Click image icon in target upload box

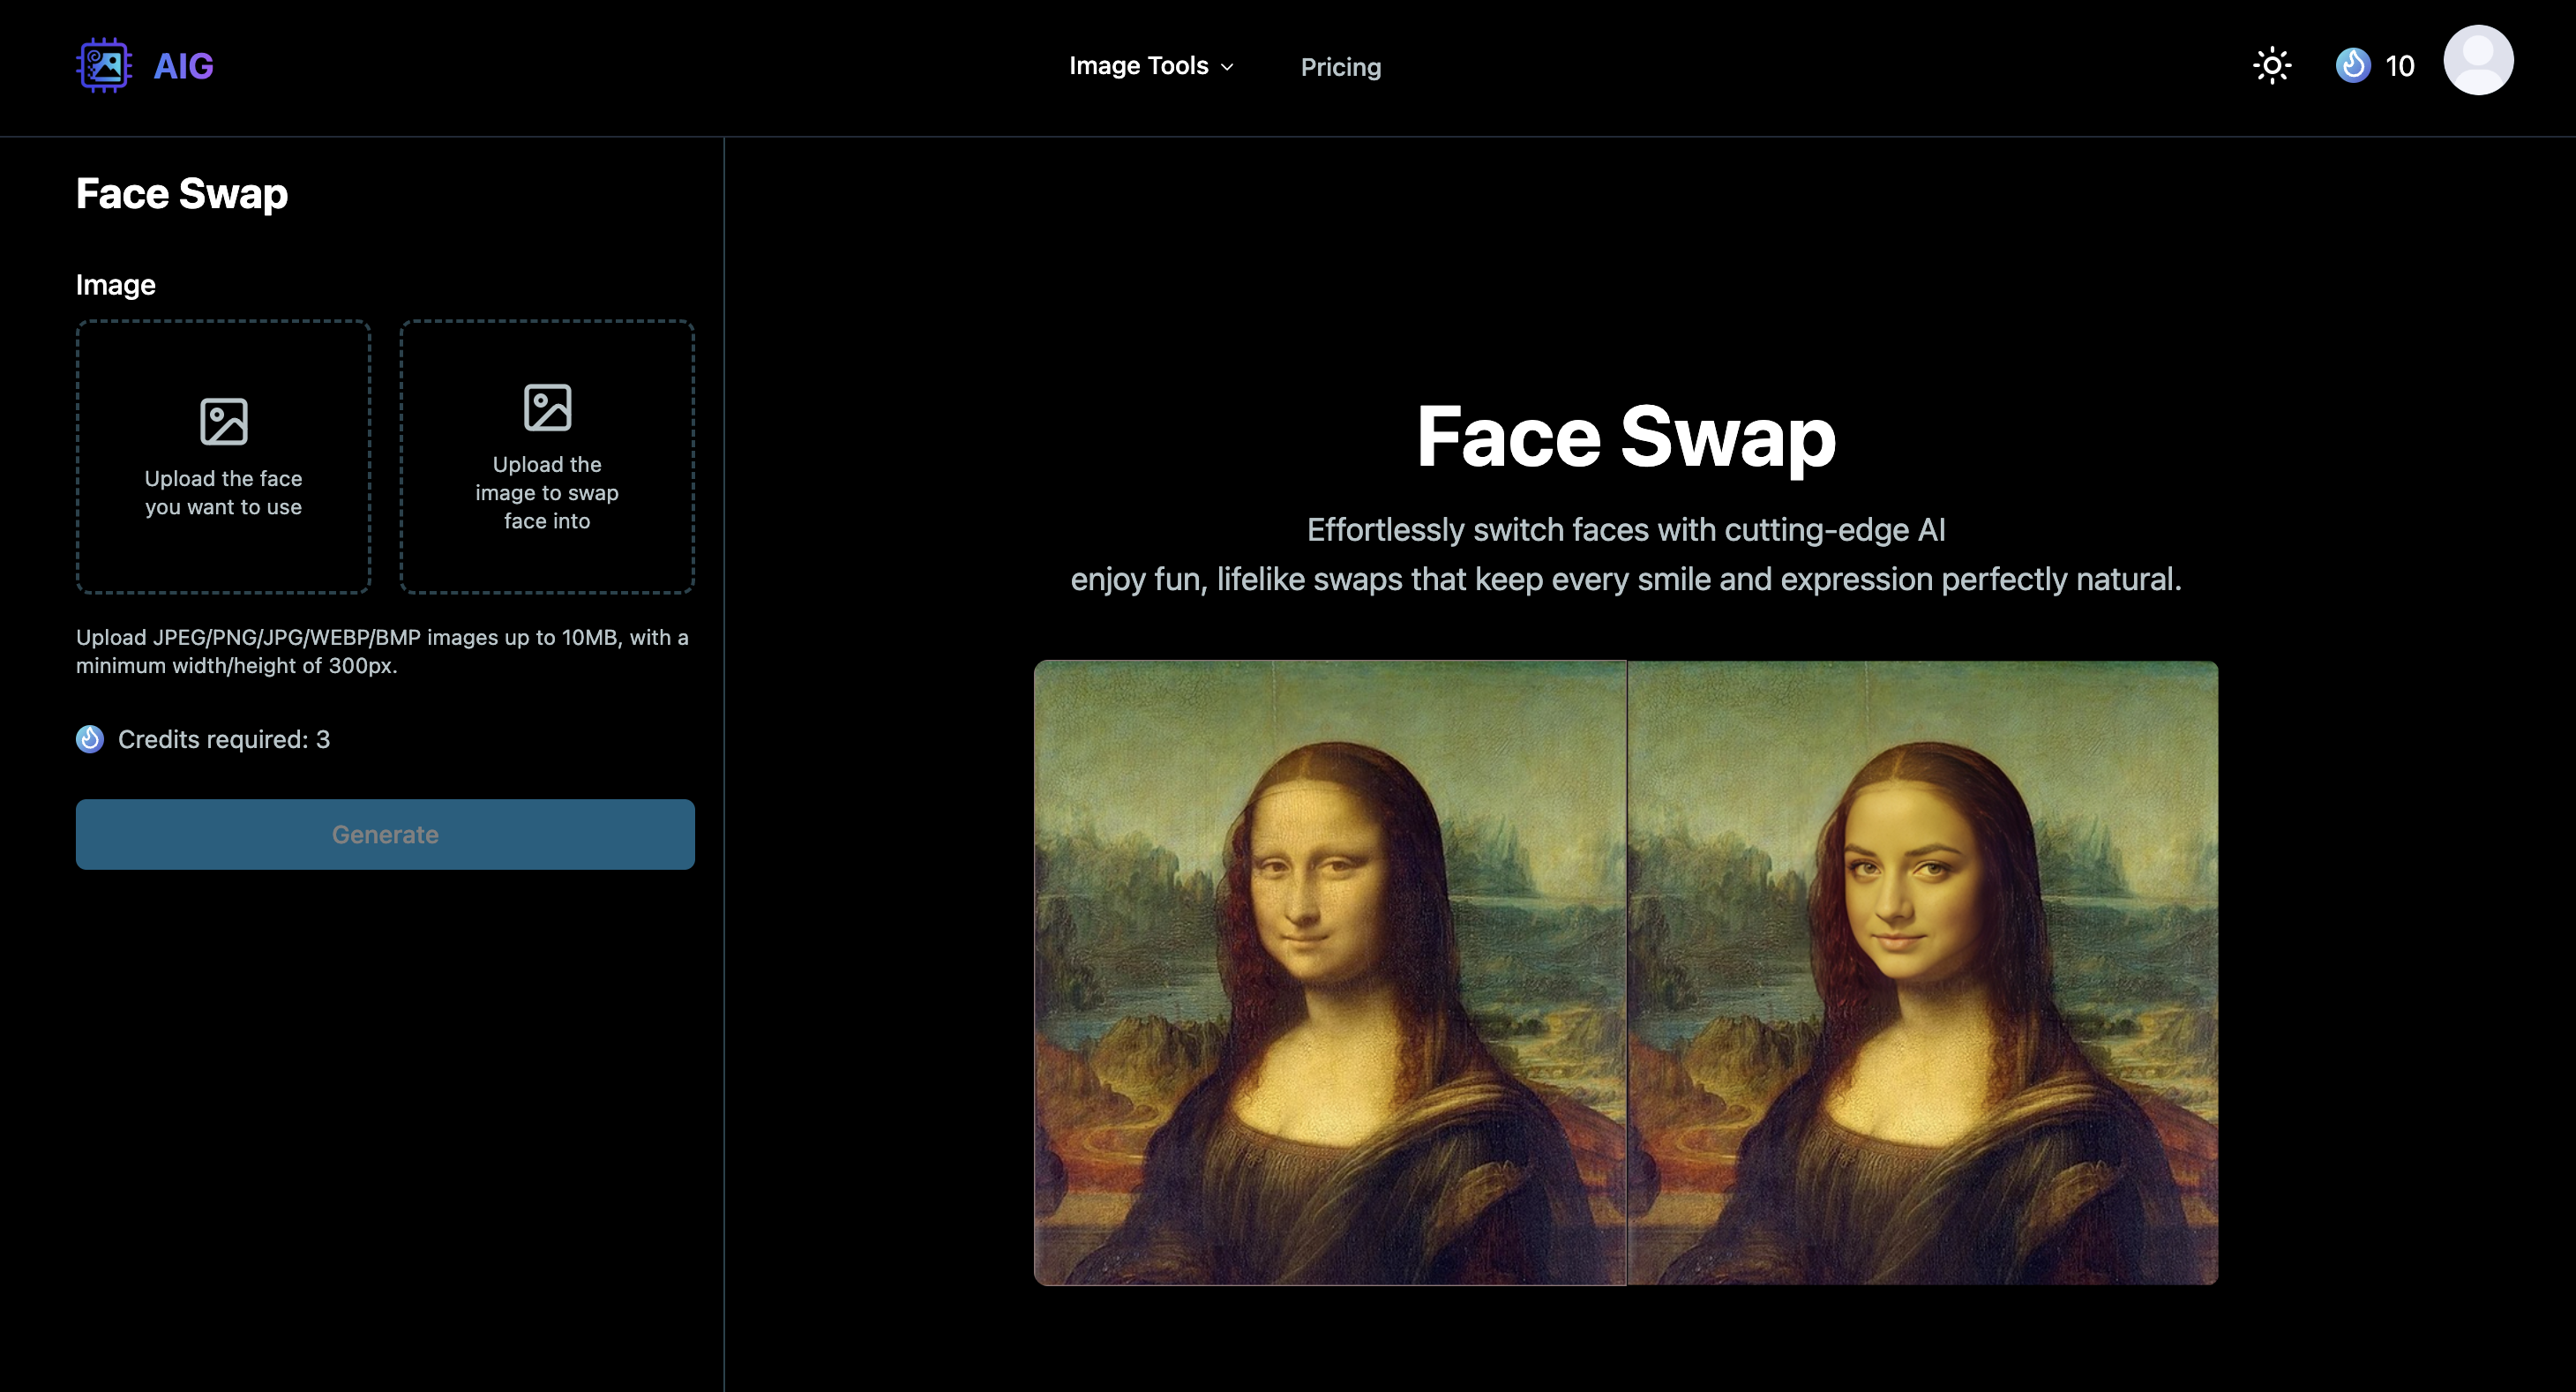tap(547, 407)
